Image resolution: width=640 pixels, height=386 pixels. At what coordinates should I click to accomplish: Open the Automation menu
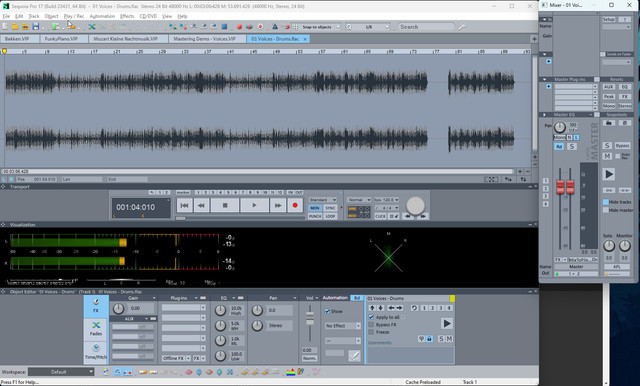102,16
